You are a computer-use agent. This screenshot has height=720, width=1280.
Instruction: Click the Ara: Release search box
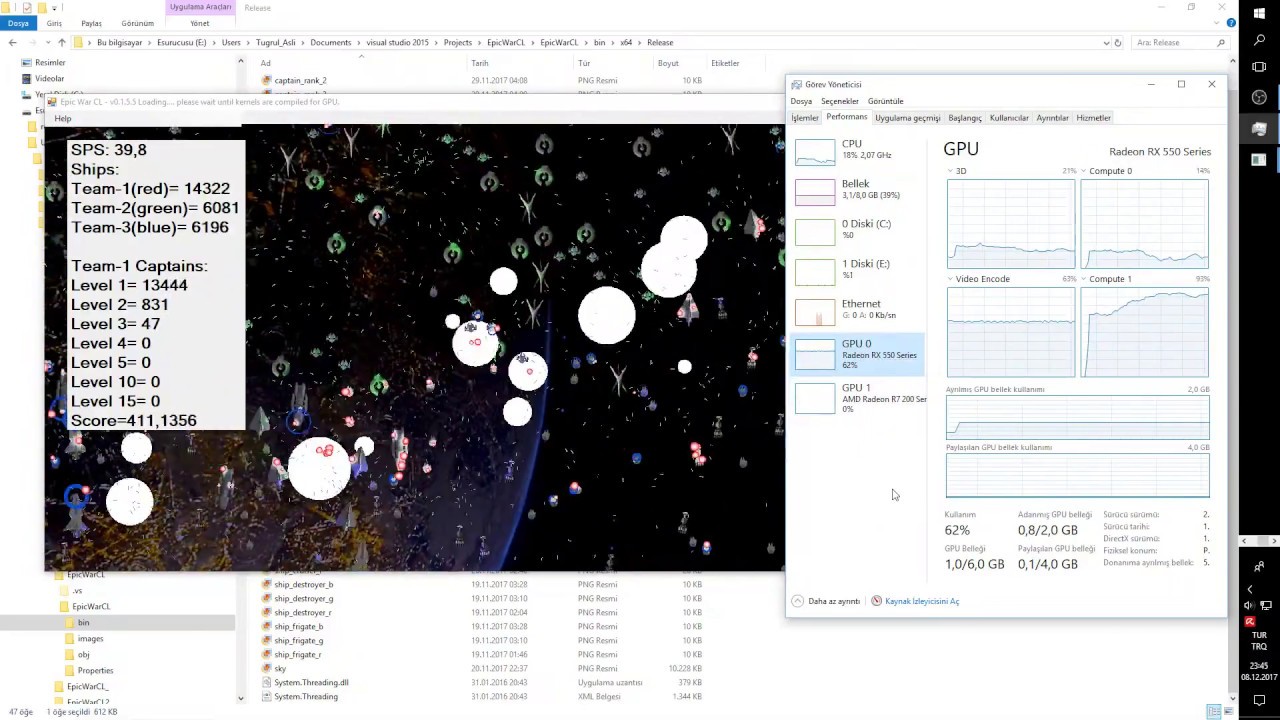coord(1180,42)
